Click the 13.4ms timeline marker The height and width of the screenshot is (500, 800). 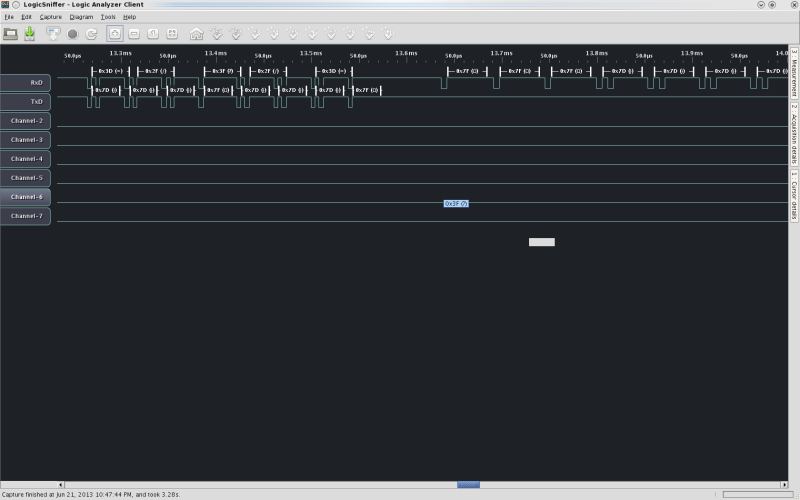[216, 53]
